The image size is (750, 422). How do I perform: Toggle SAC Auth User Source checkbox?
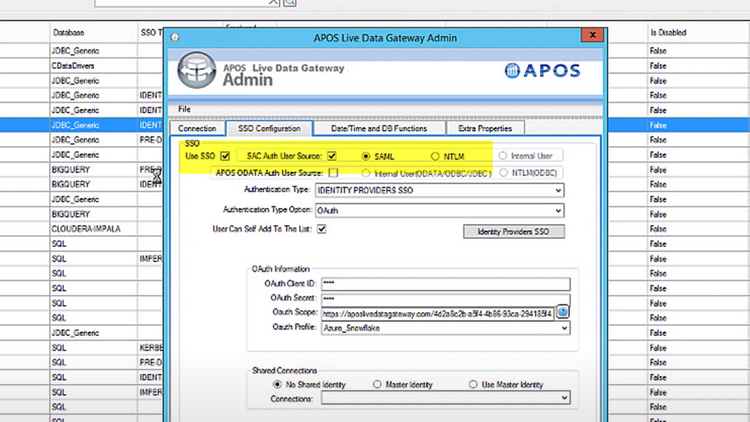tap(331, 156)
